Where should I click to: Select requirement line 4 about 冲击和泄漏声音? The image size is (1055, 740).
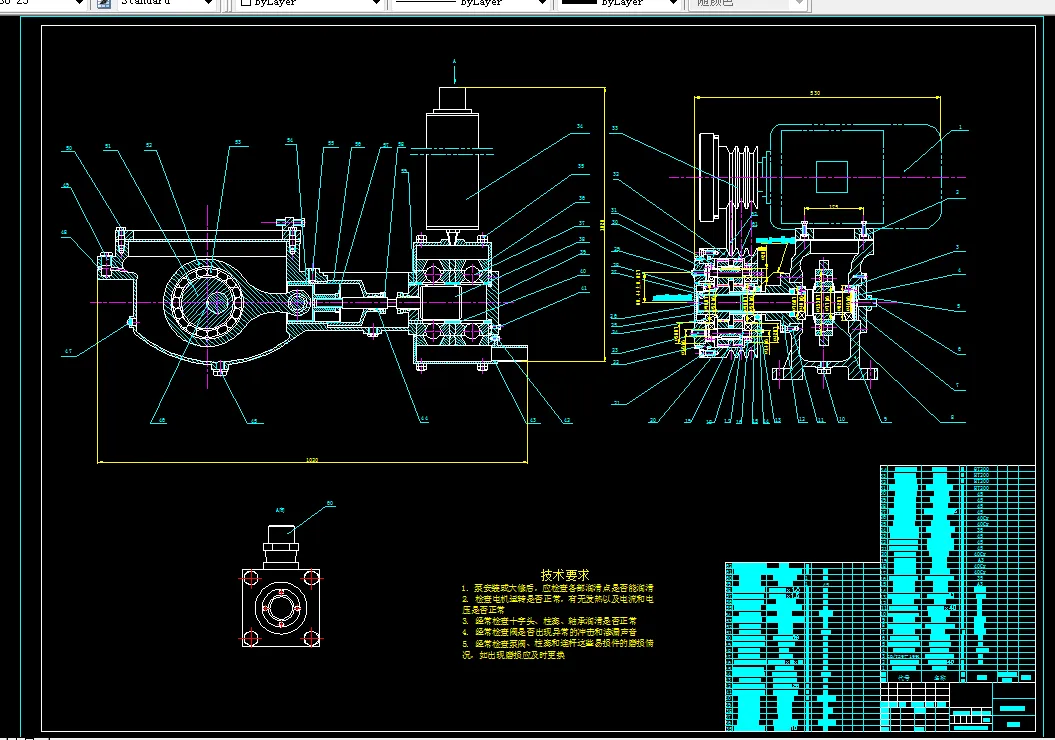click(549, 632)
